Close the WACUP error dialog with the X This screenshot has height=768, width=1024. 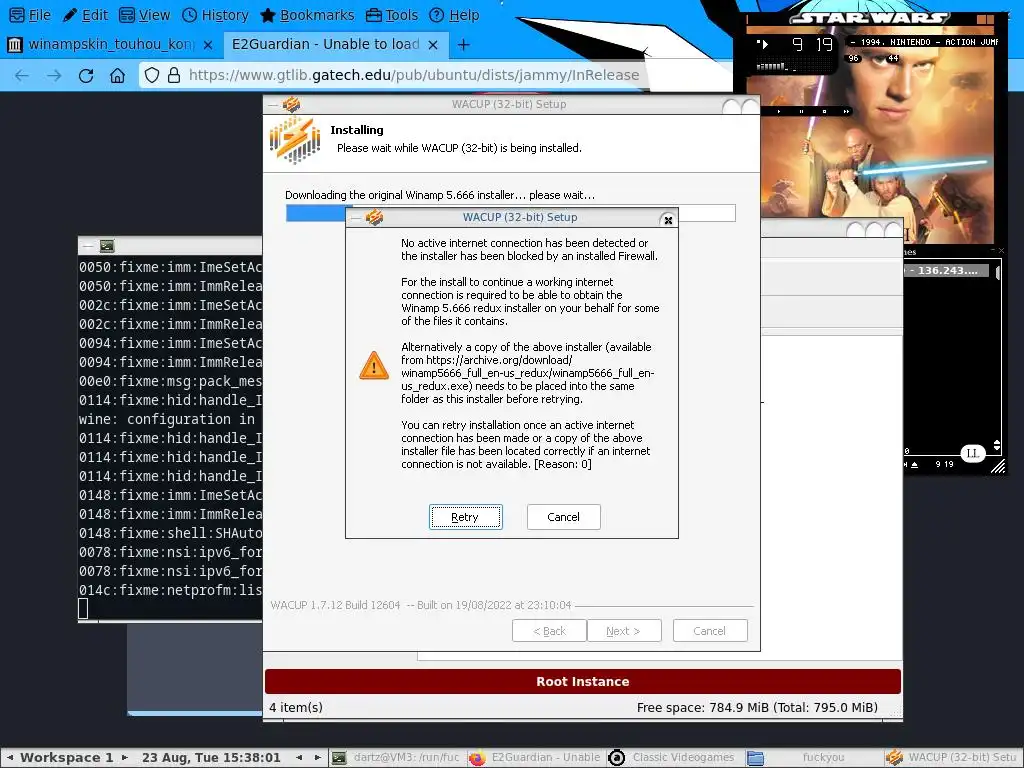coord(668,220)
